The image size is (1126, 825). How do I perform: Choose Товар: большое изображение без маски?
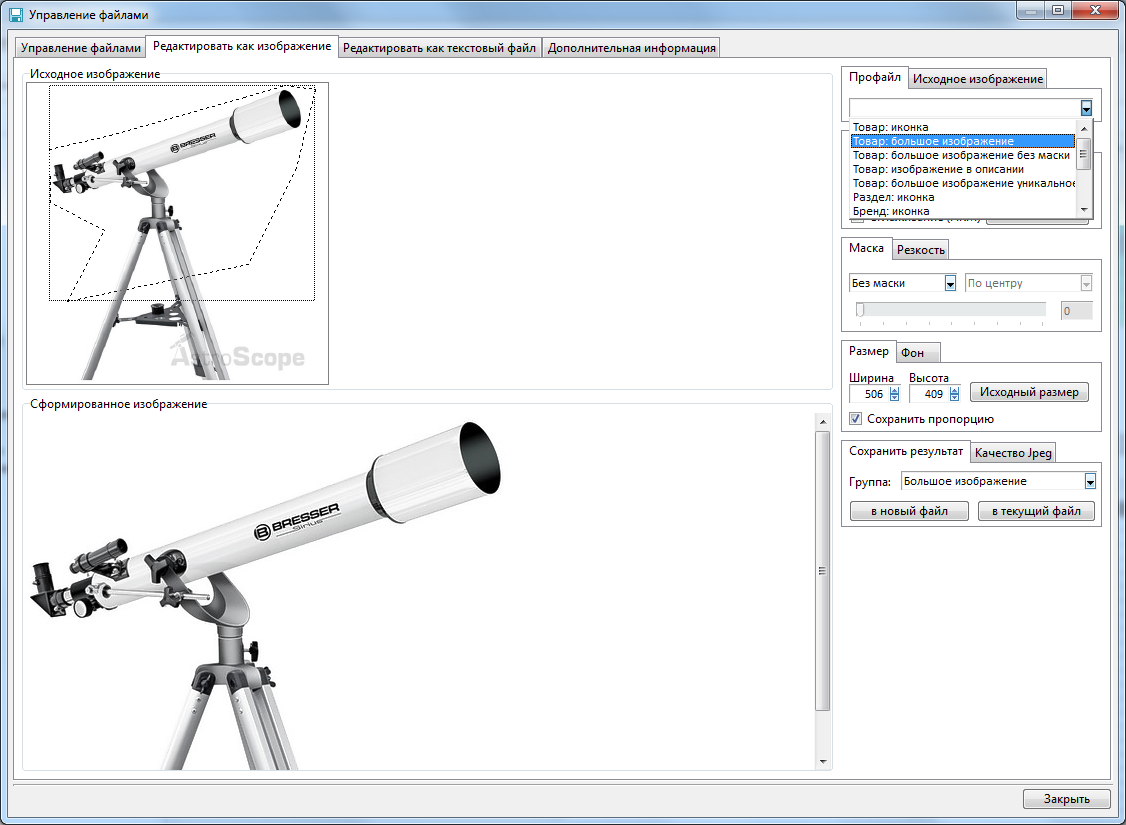[x=962, y=155]
